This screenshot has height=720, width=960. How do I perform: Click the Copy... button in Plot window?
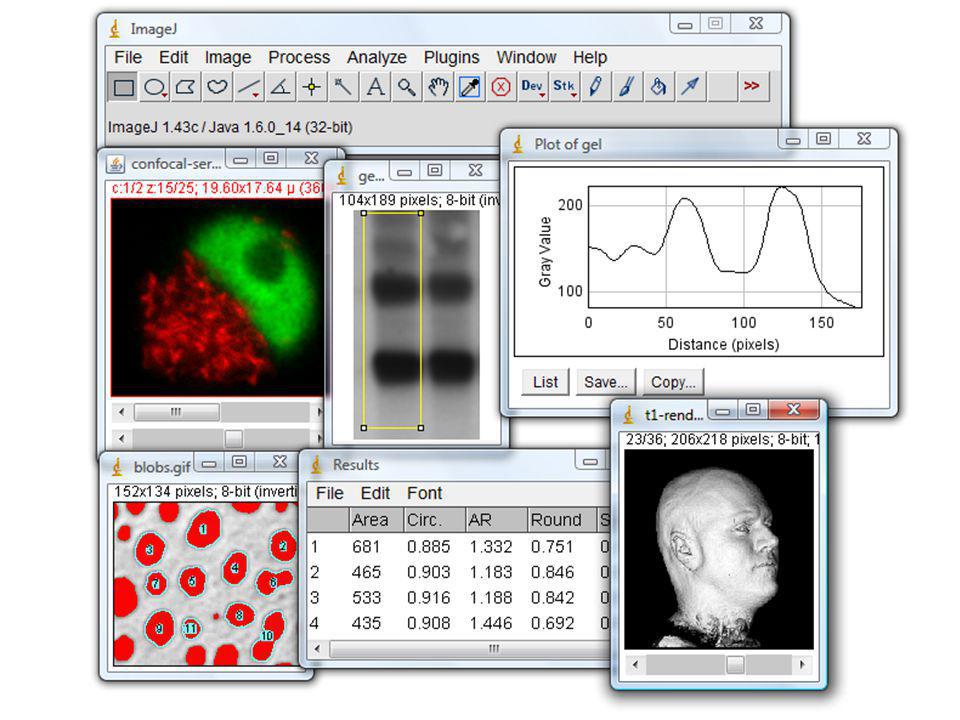point(673,382)
